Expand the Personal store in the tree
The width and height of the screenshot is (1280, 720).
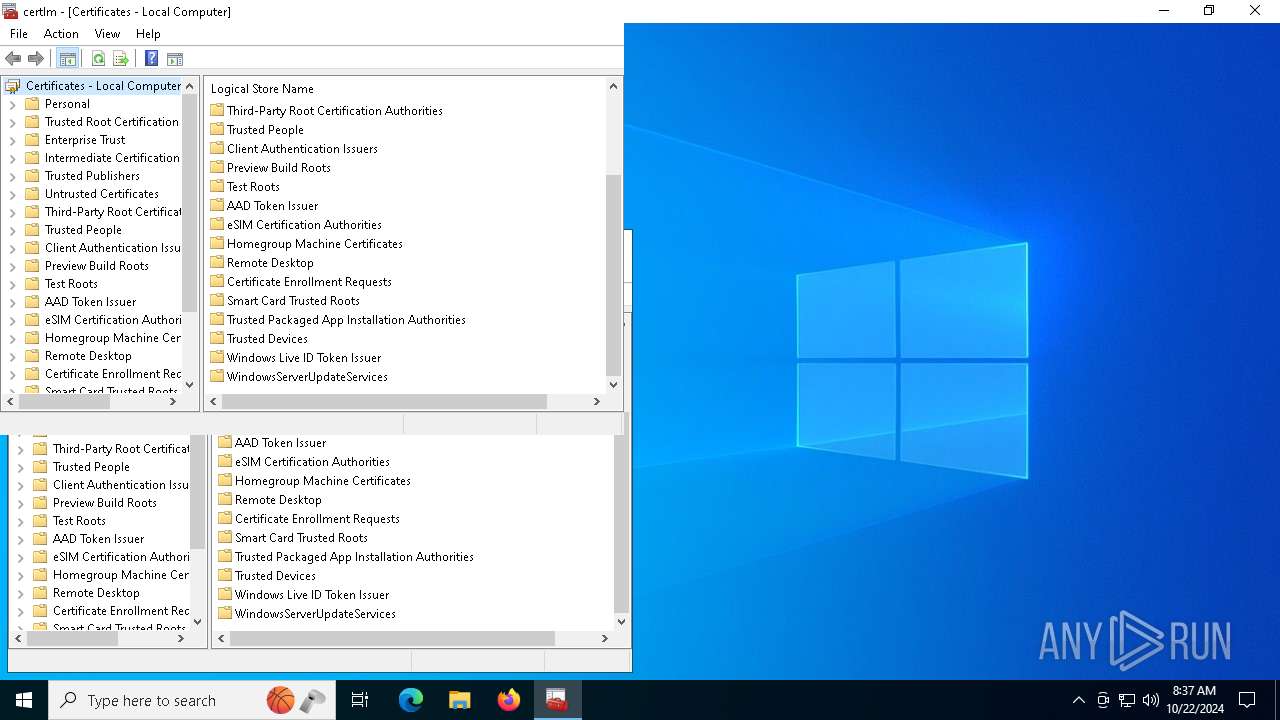pyautogui.click(x=13, y=104)
